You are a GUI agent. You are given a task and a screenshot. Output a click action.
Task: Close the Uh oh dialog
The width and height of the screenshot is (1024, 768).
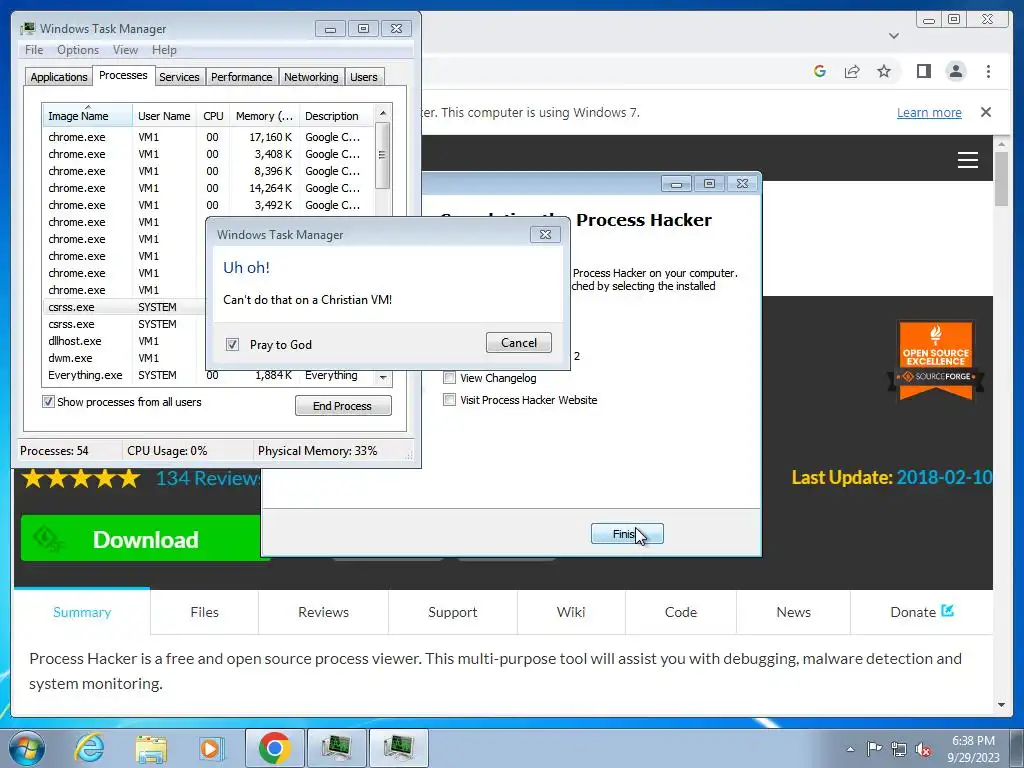tap(545, 234)
